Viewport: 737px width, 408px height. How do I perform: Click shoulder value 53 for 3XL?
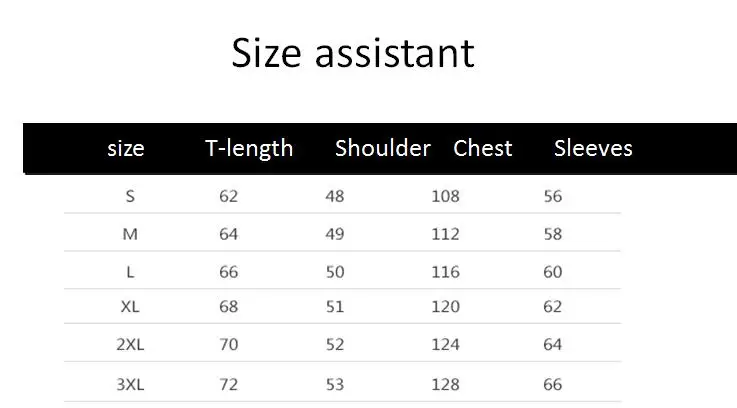[335, 384]
